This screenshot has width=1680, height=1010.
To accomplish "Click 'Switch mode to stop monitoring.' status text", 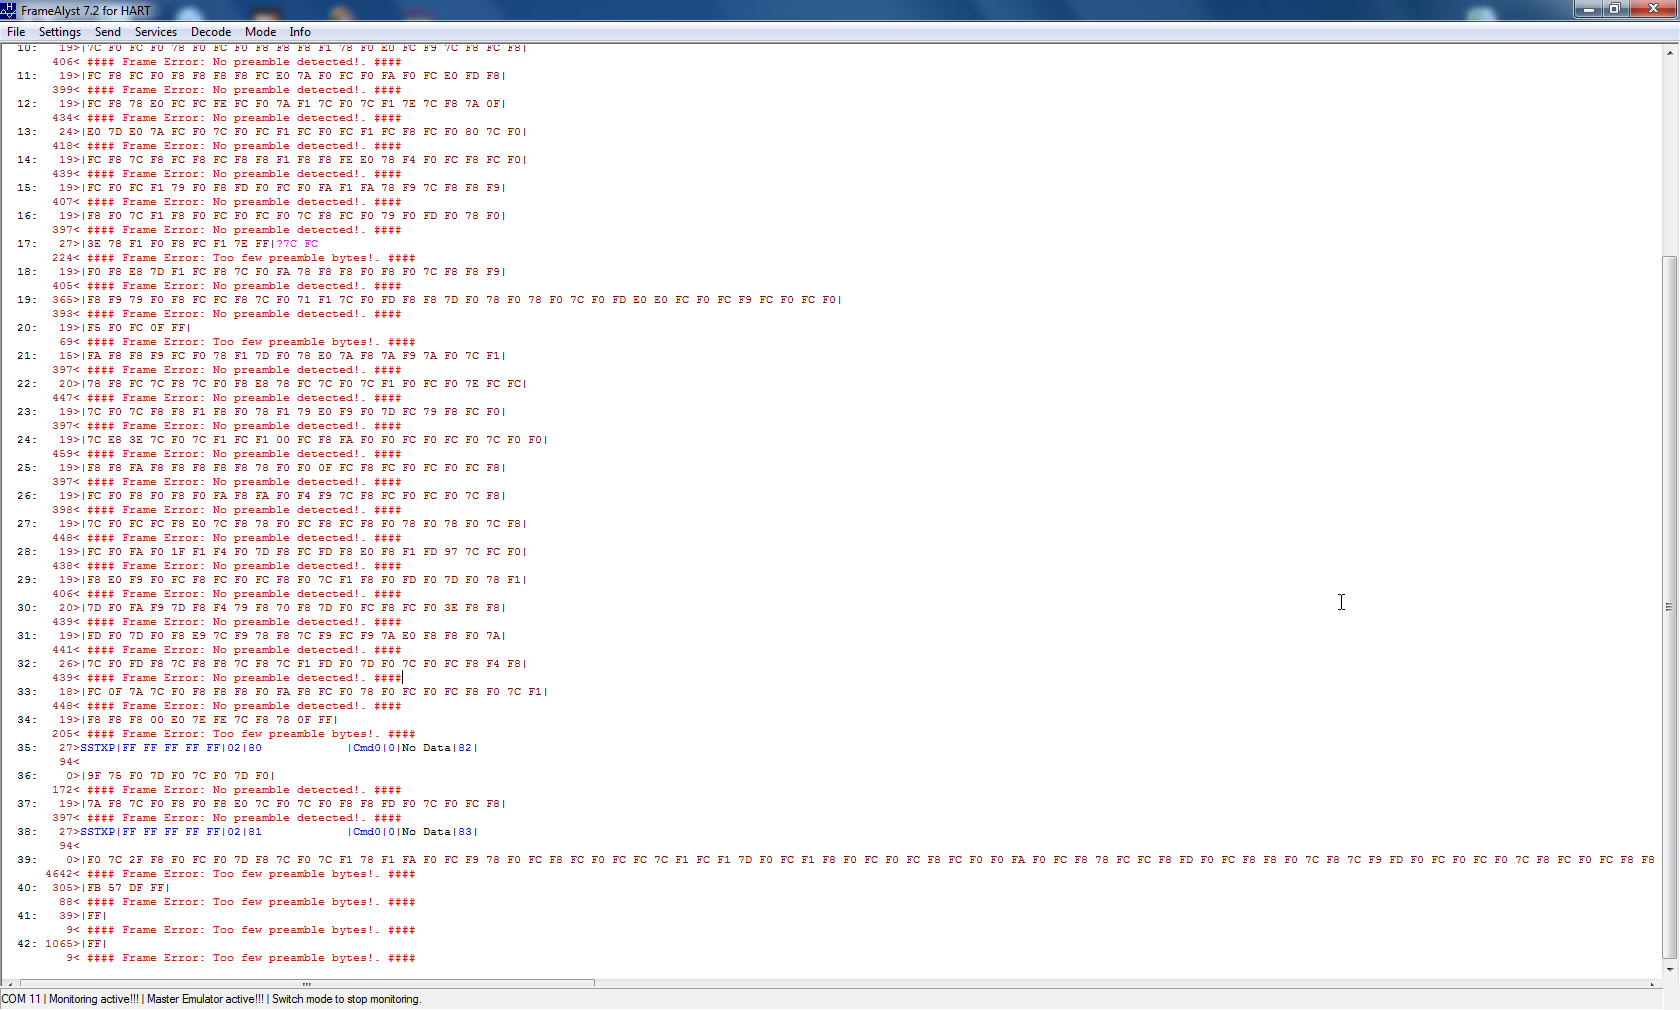I will pyautogui.click(x=346, y=999).
